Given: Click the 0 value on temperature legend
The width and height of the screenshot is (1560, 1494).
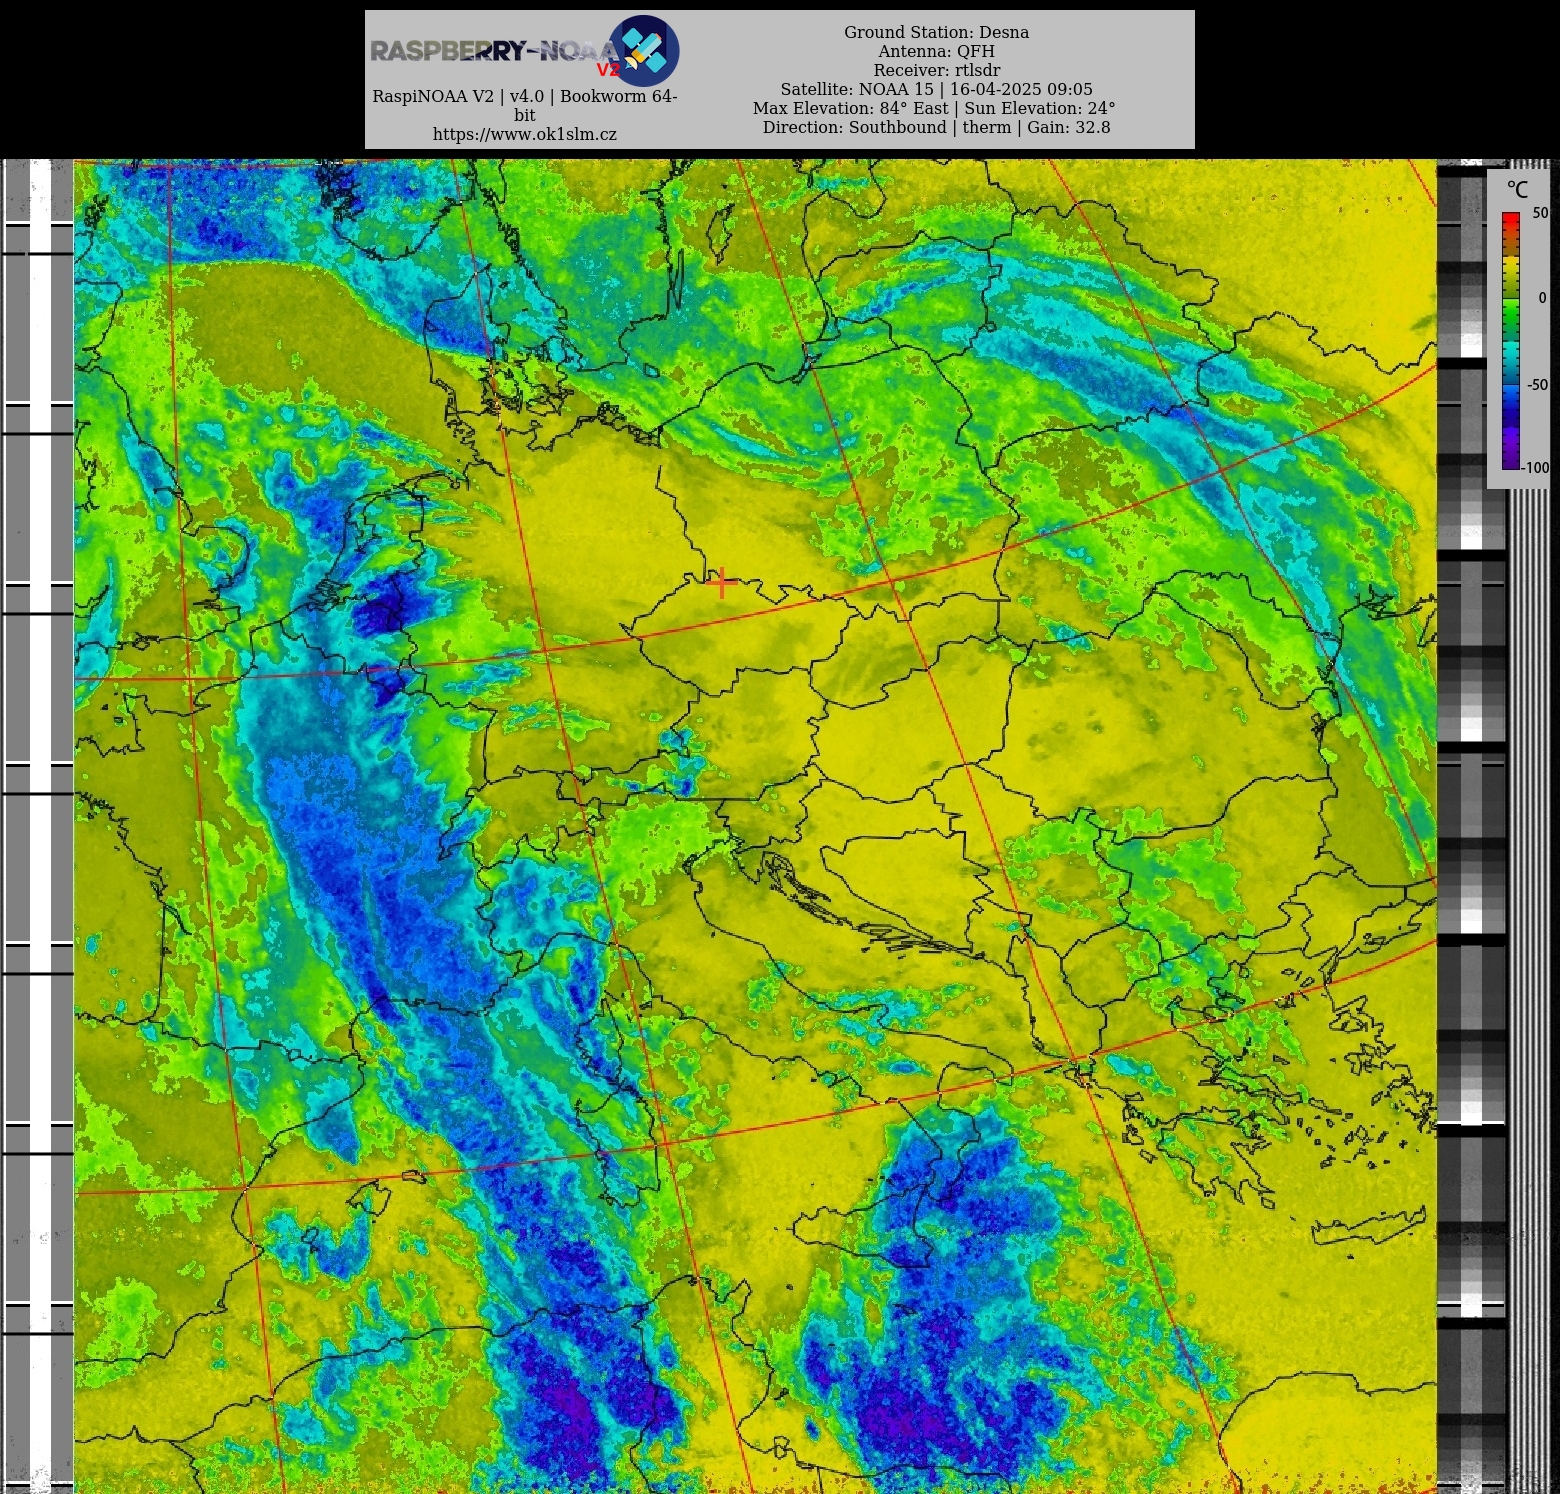Looking at the screenshot, I should 1542,298.
